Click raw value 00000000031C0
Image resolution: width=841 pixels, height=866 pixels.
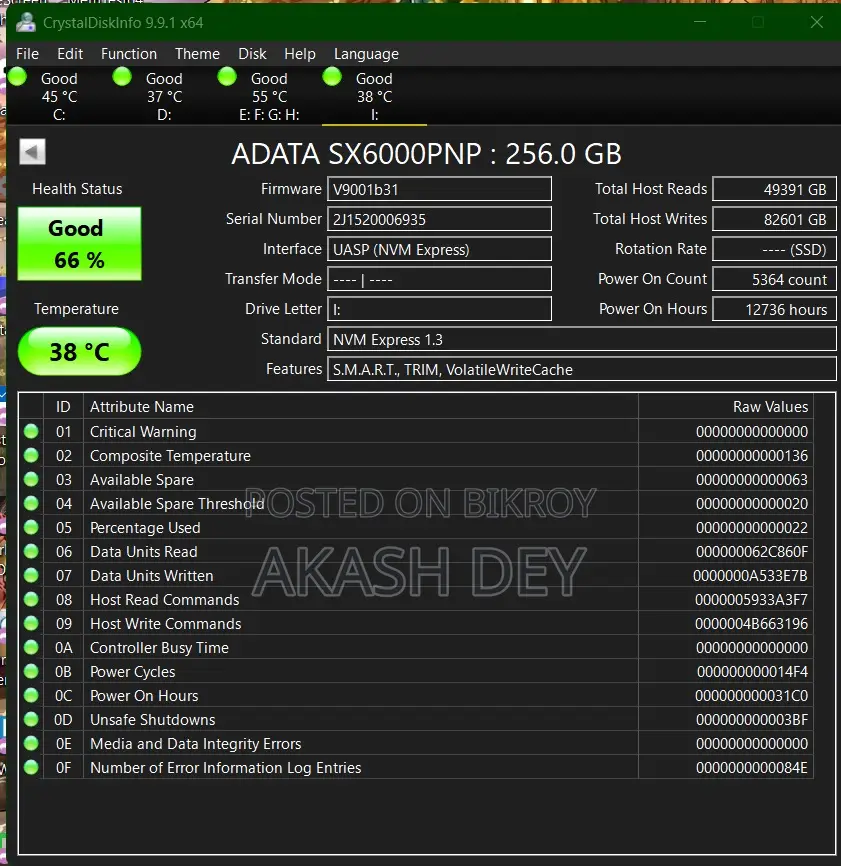751,695
